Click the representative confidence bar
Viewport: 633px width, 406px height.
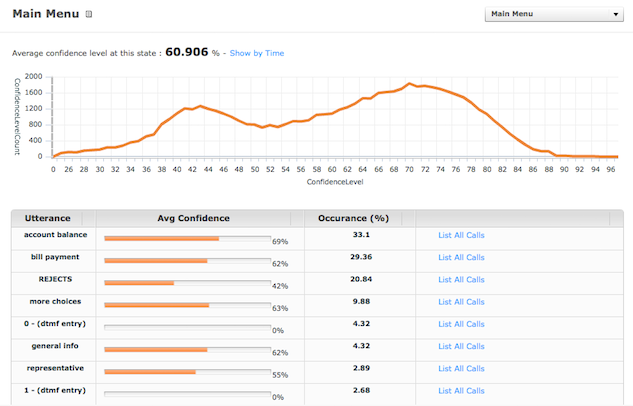coord(188,372)
